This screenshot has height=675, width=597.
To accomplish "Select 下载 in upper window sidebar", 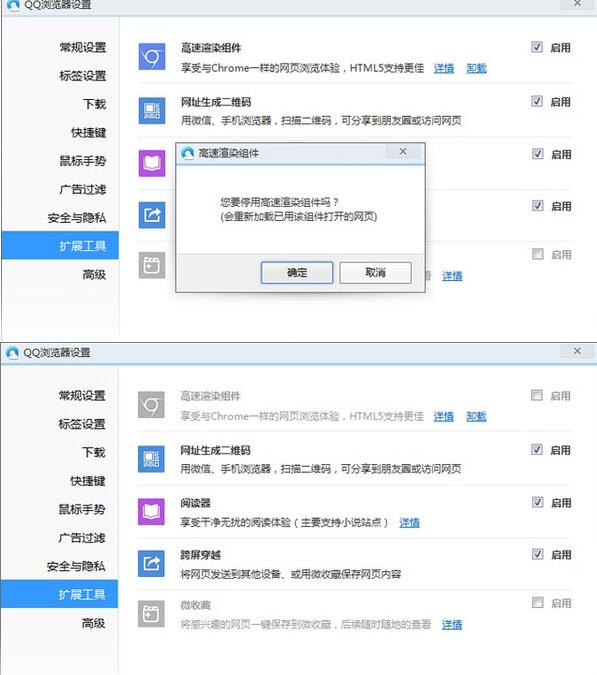I will 94,104.
